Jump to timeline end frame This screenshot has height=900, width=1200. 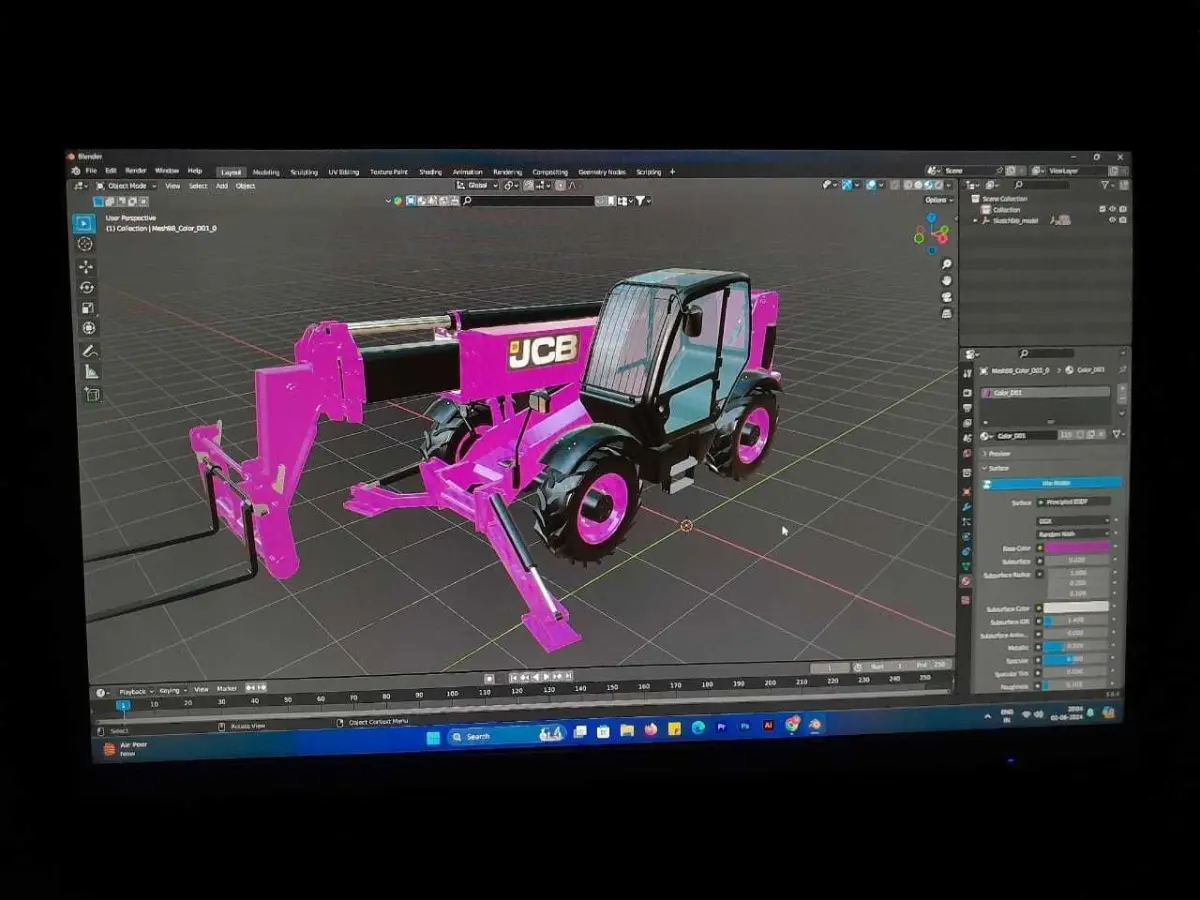click(569, 676)
